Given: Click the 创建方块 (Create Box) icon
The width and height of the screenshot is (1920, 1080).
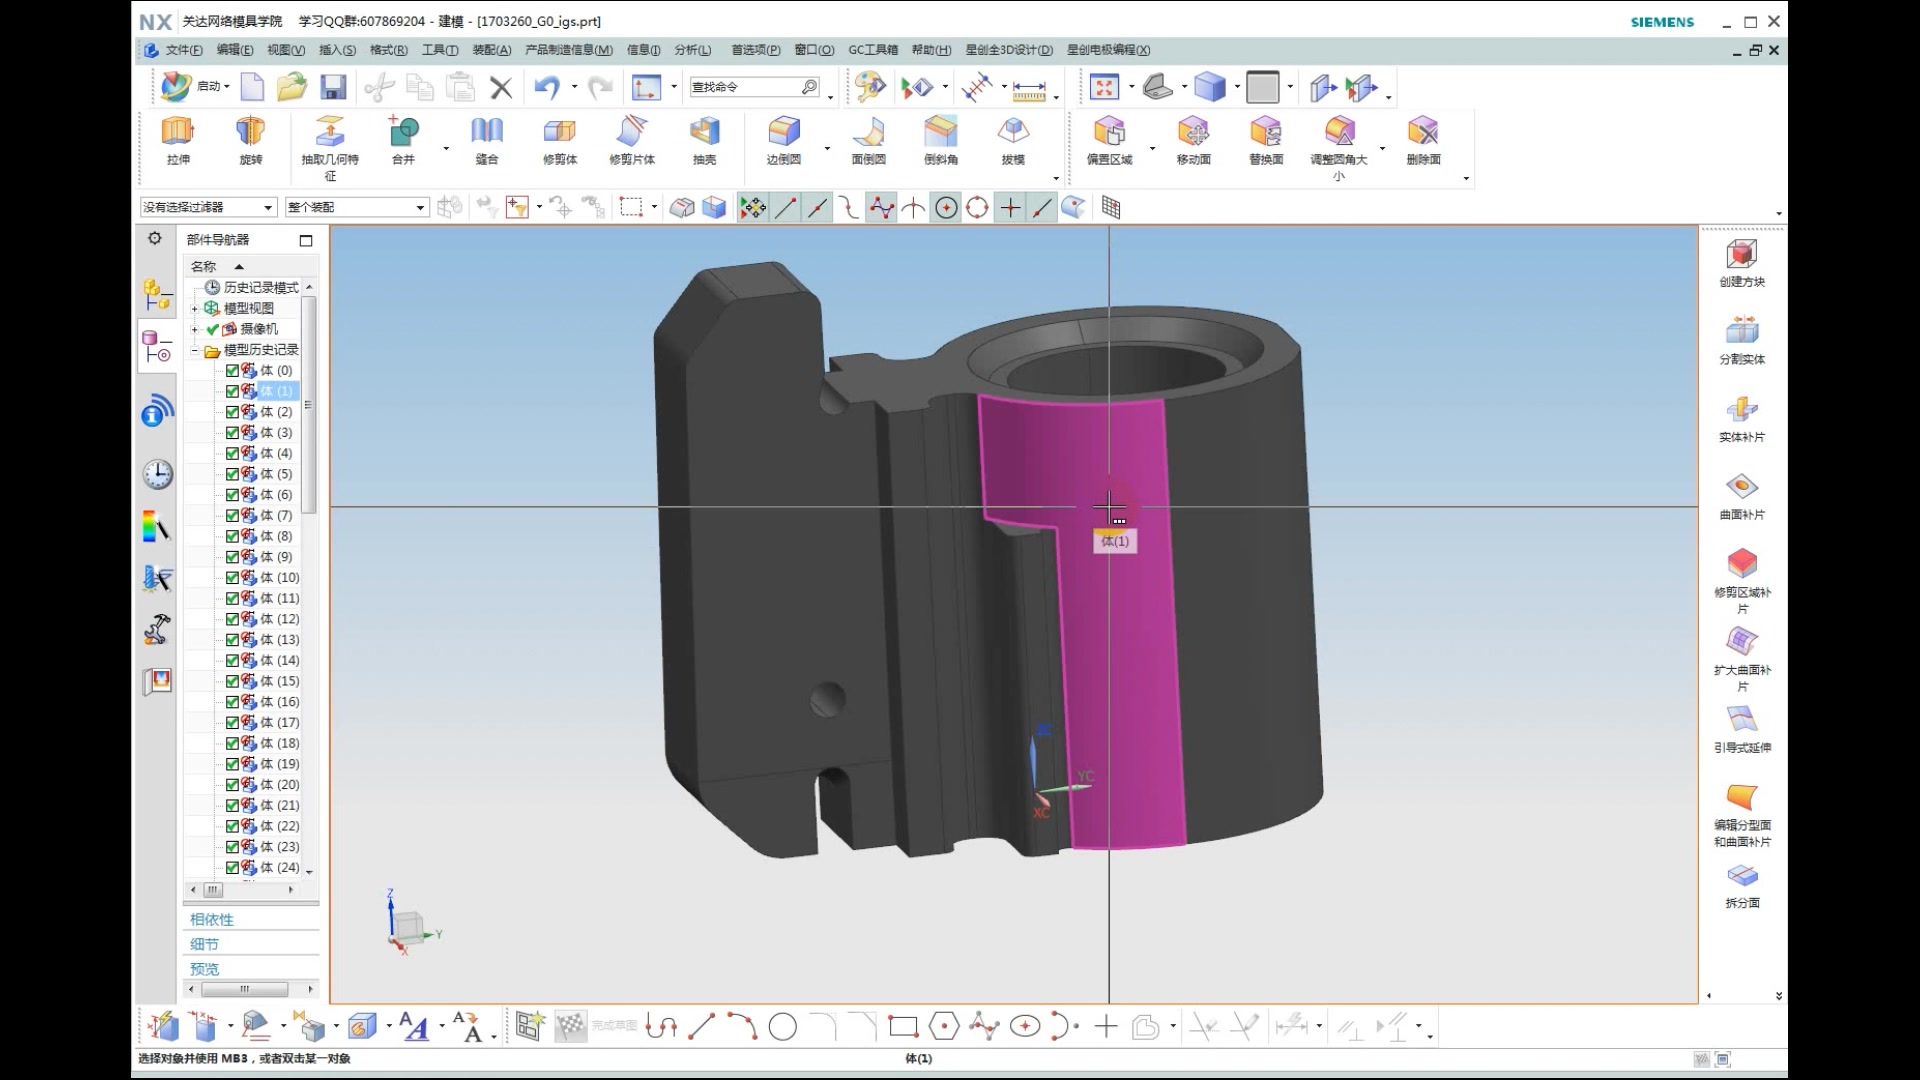Looking at the screenshot, I should tap(1741, 256).
